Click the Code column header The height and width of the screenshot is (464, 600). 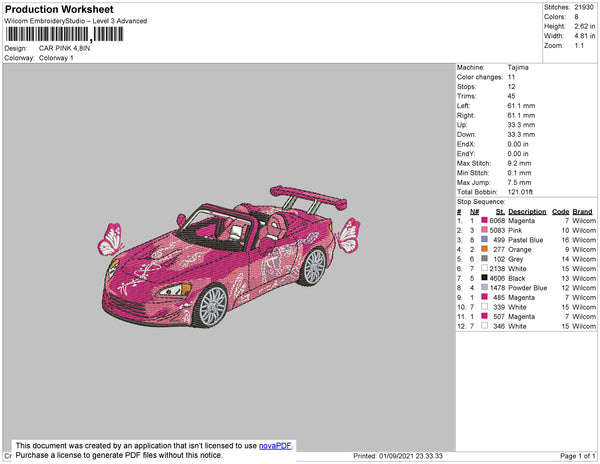point(560,211)
